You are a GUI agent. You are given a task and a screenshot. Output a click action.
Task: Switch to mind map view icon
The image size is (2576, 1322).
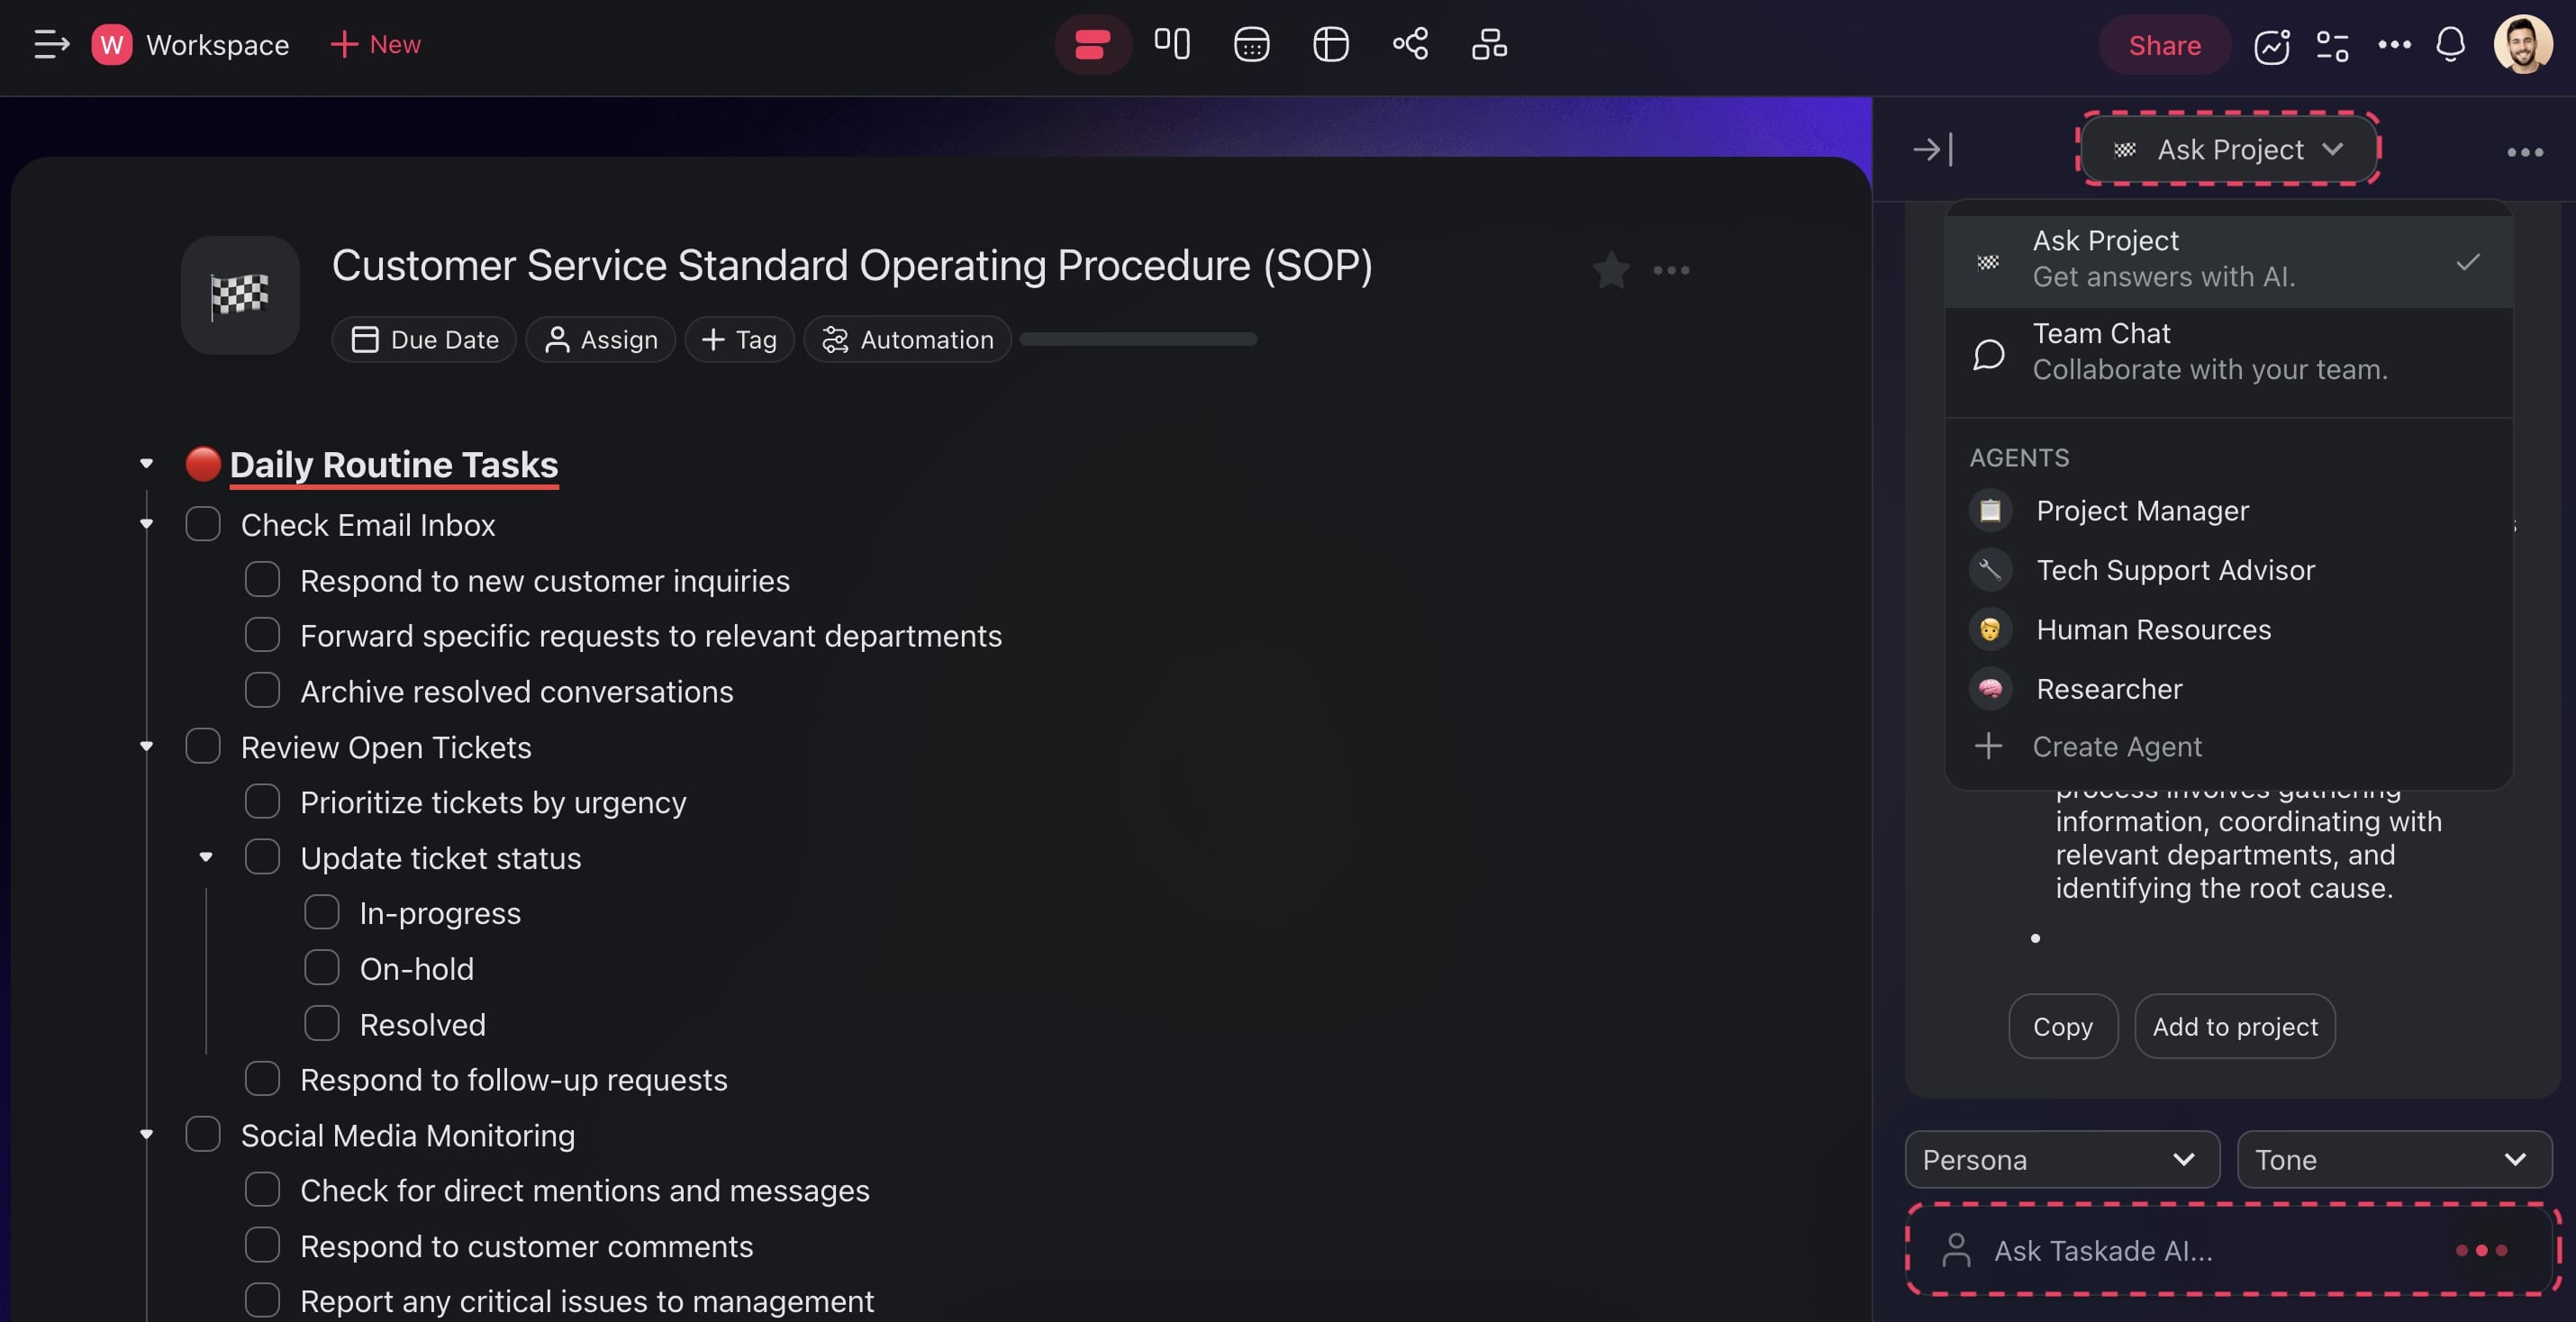click(1410, 45)
